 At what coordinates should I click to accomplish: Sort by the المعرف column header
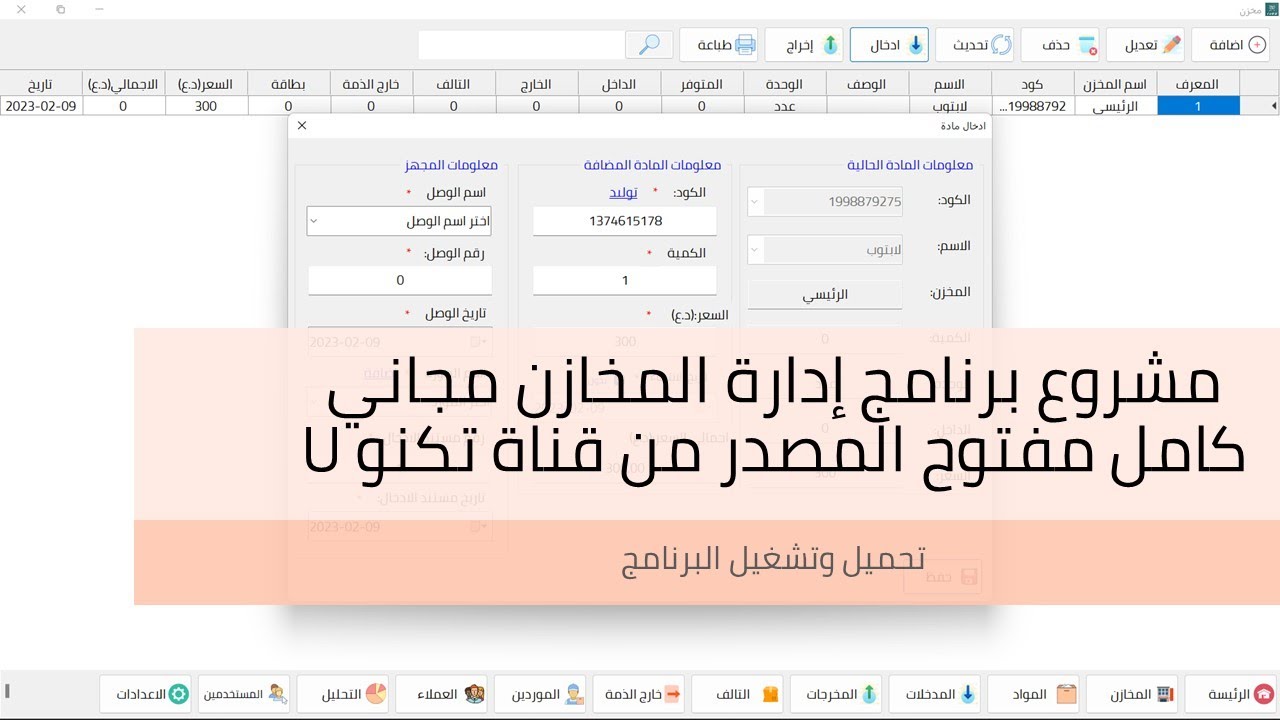tap(1199, 84)
